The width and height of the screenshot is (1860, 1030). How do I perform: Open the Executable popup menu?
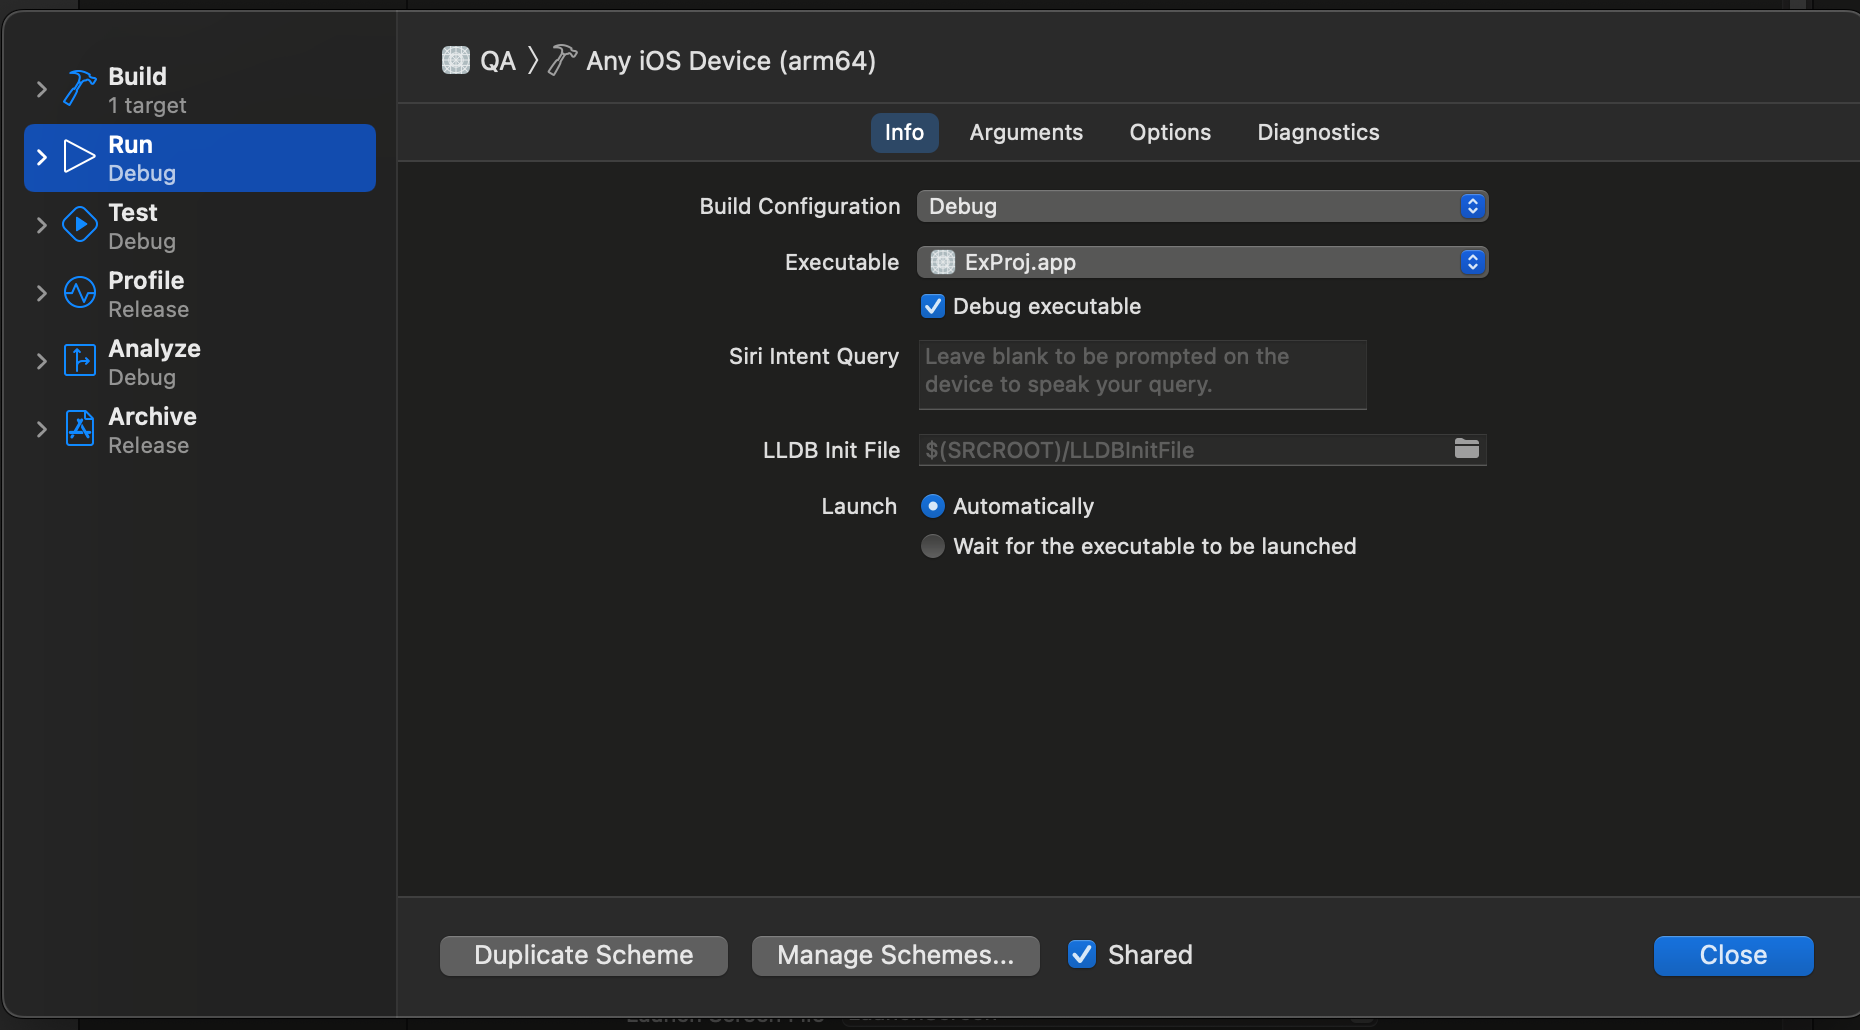[1202, 262]
